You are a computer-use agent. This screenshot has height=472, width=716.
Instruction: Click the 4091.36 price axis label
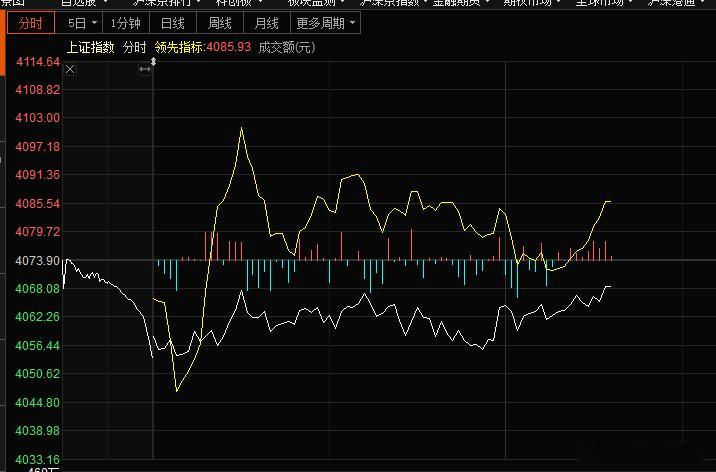(38, 175)
